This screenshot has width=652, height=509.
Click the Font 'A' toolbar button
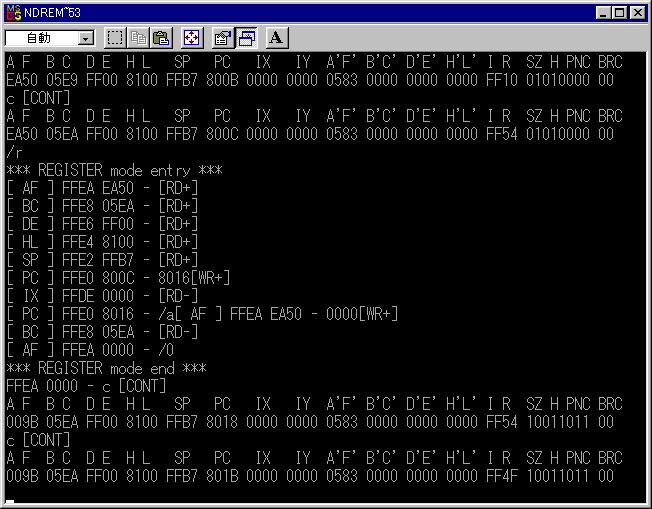(277, 38)
